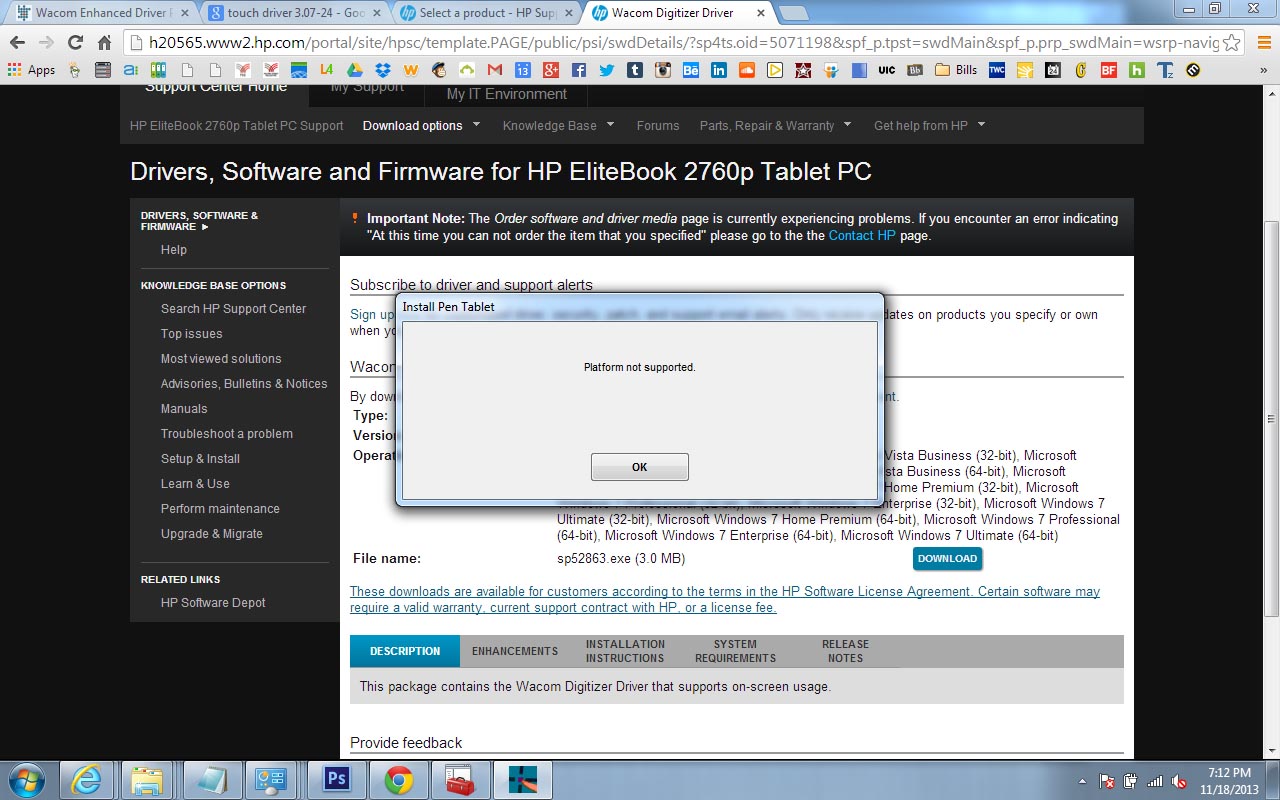1280x800 pixels.
Task: Go back using the back arrow
Action: 17,42
